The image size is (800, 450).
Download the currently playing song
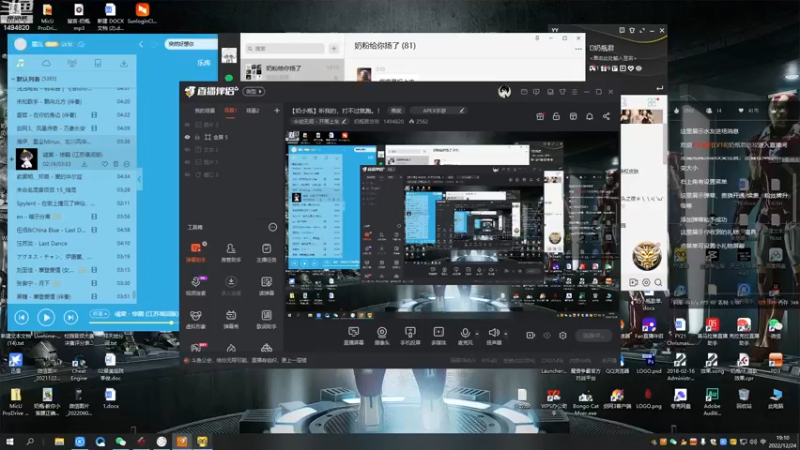(84, 164)
